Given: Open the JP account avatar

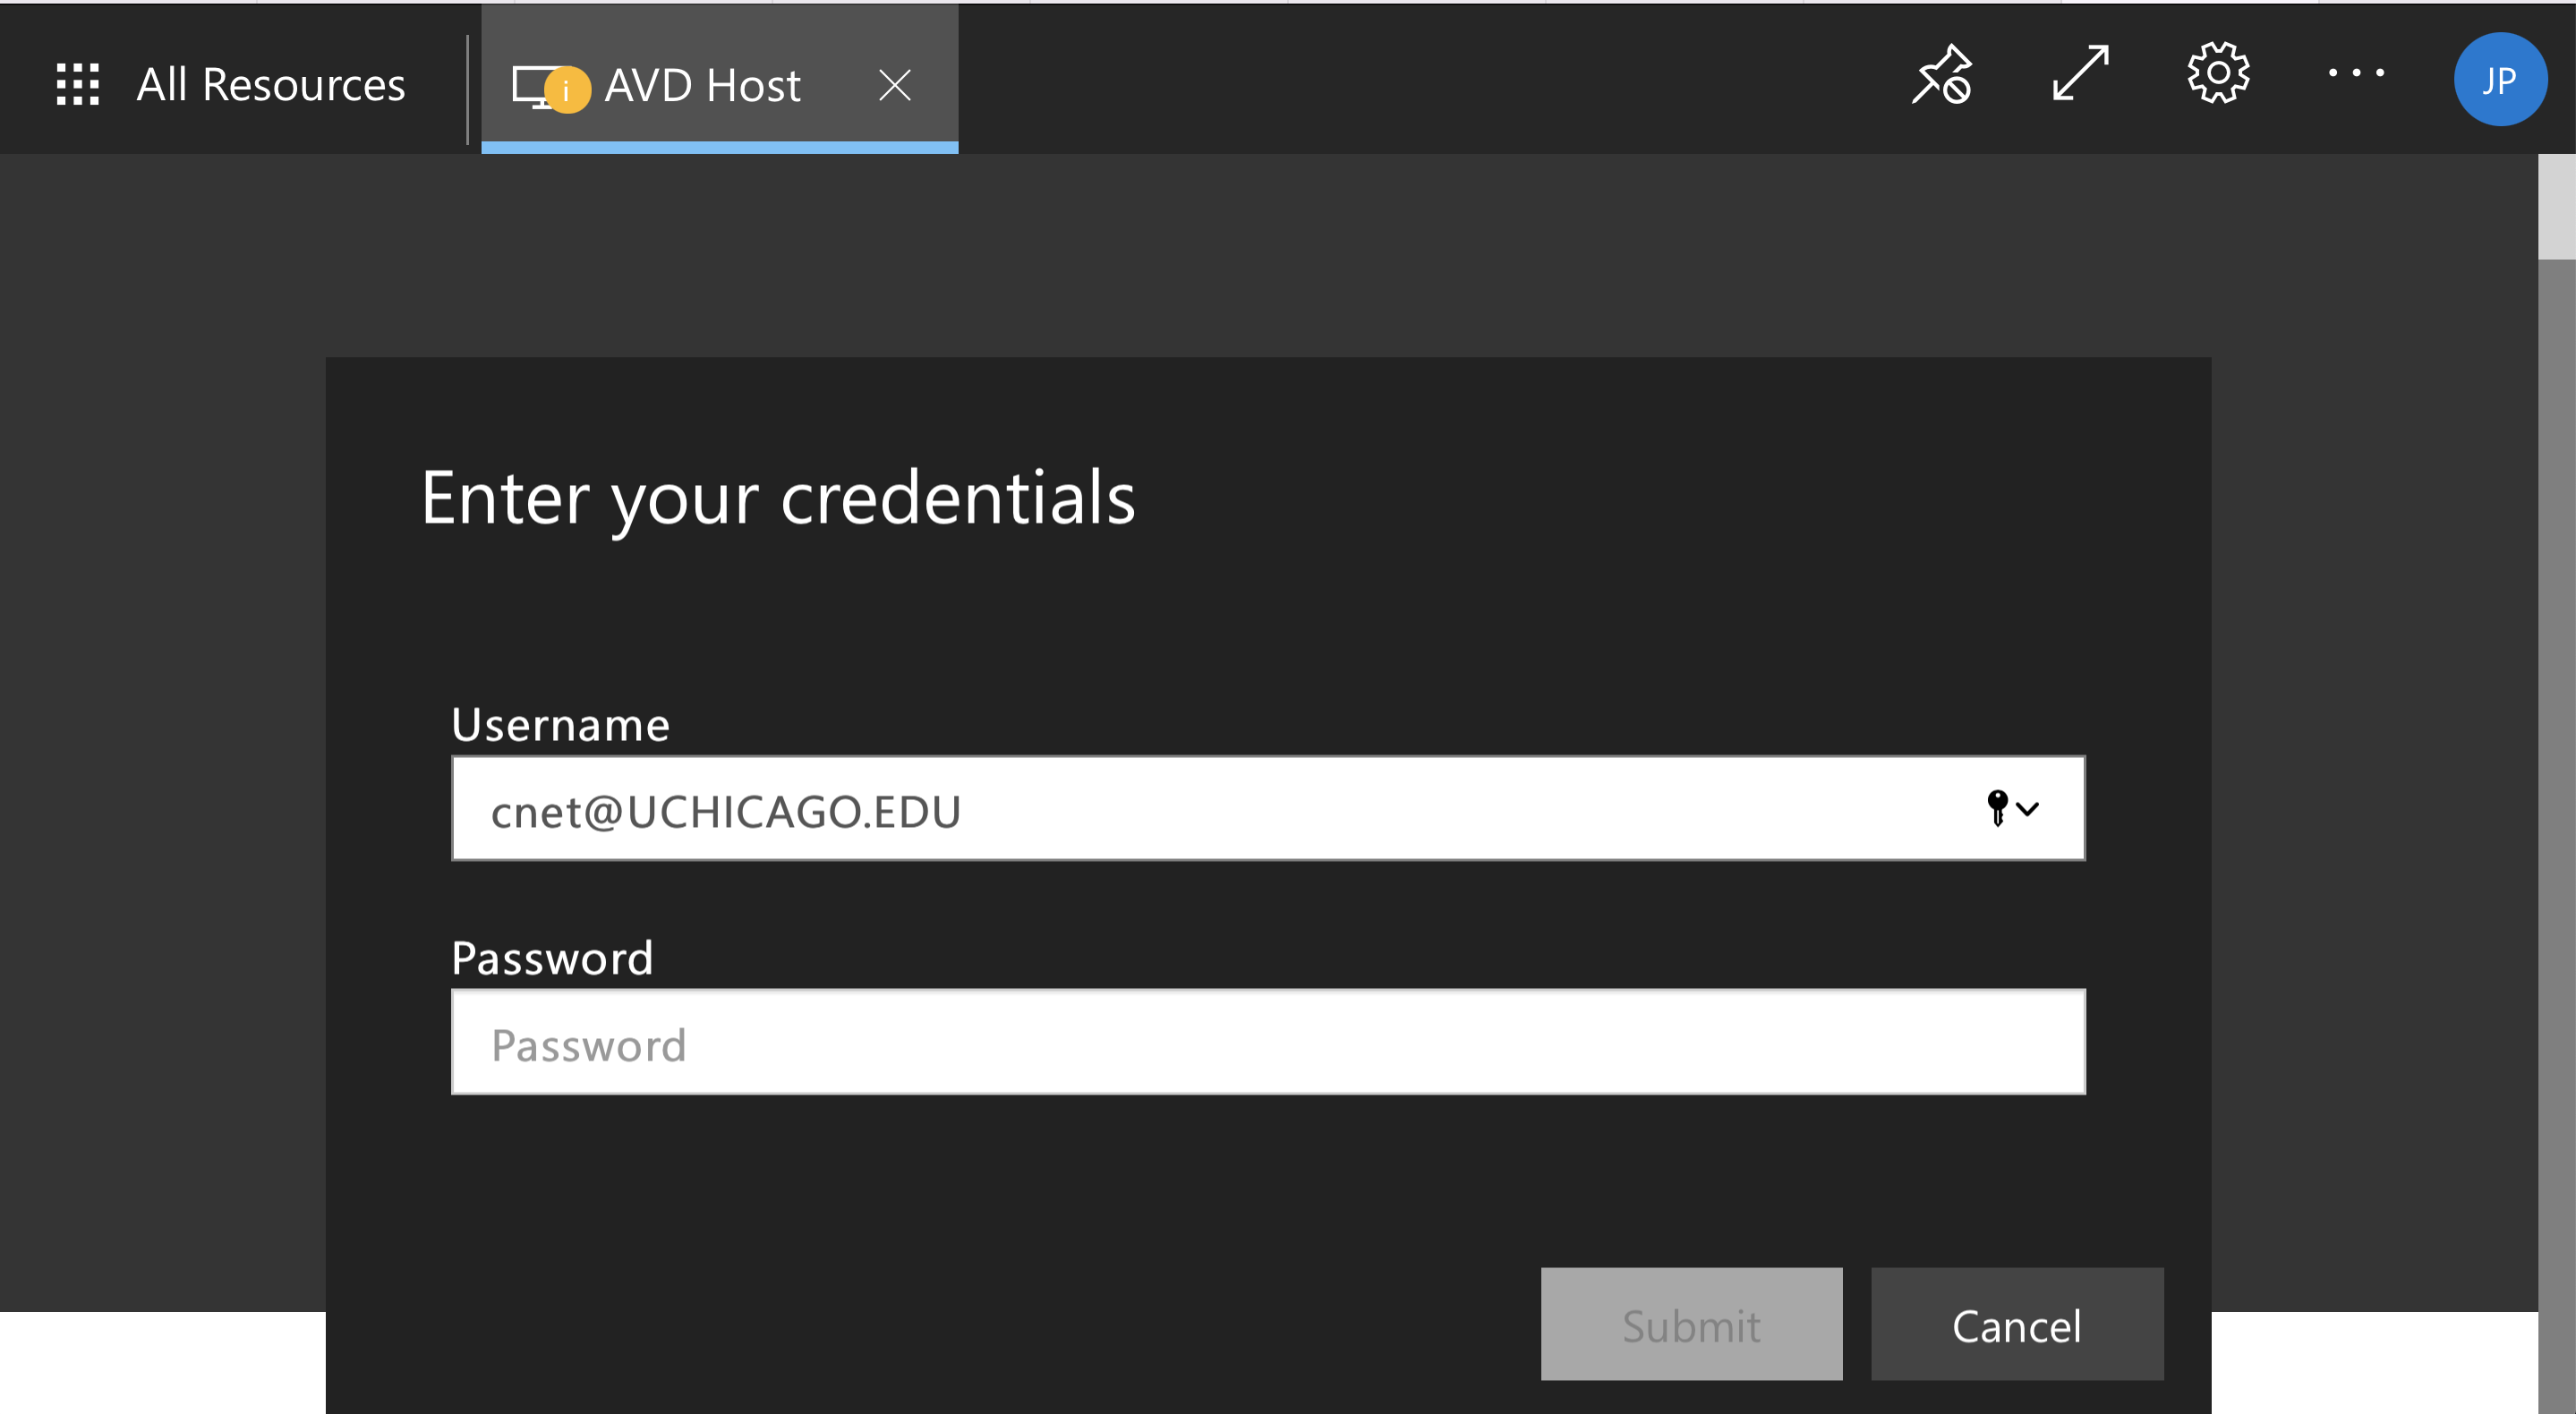Looking at the screenshot, I should pyautogui.click(x=2499, y=80).
